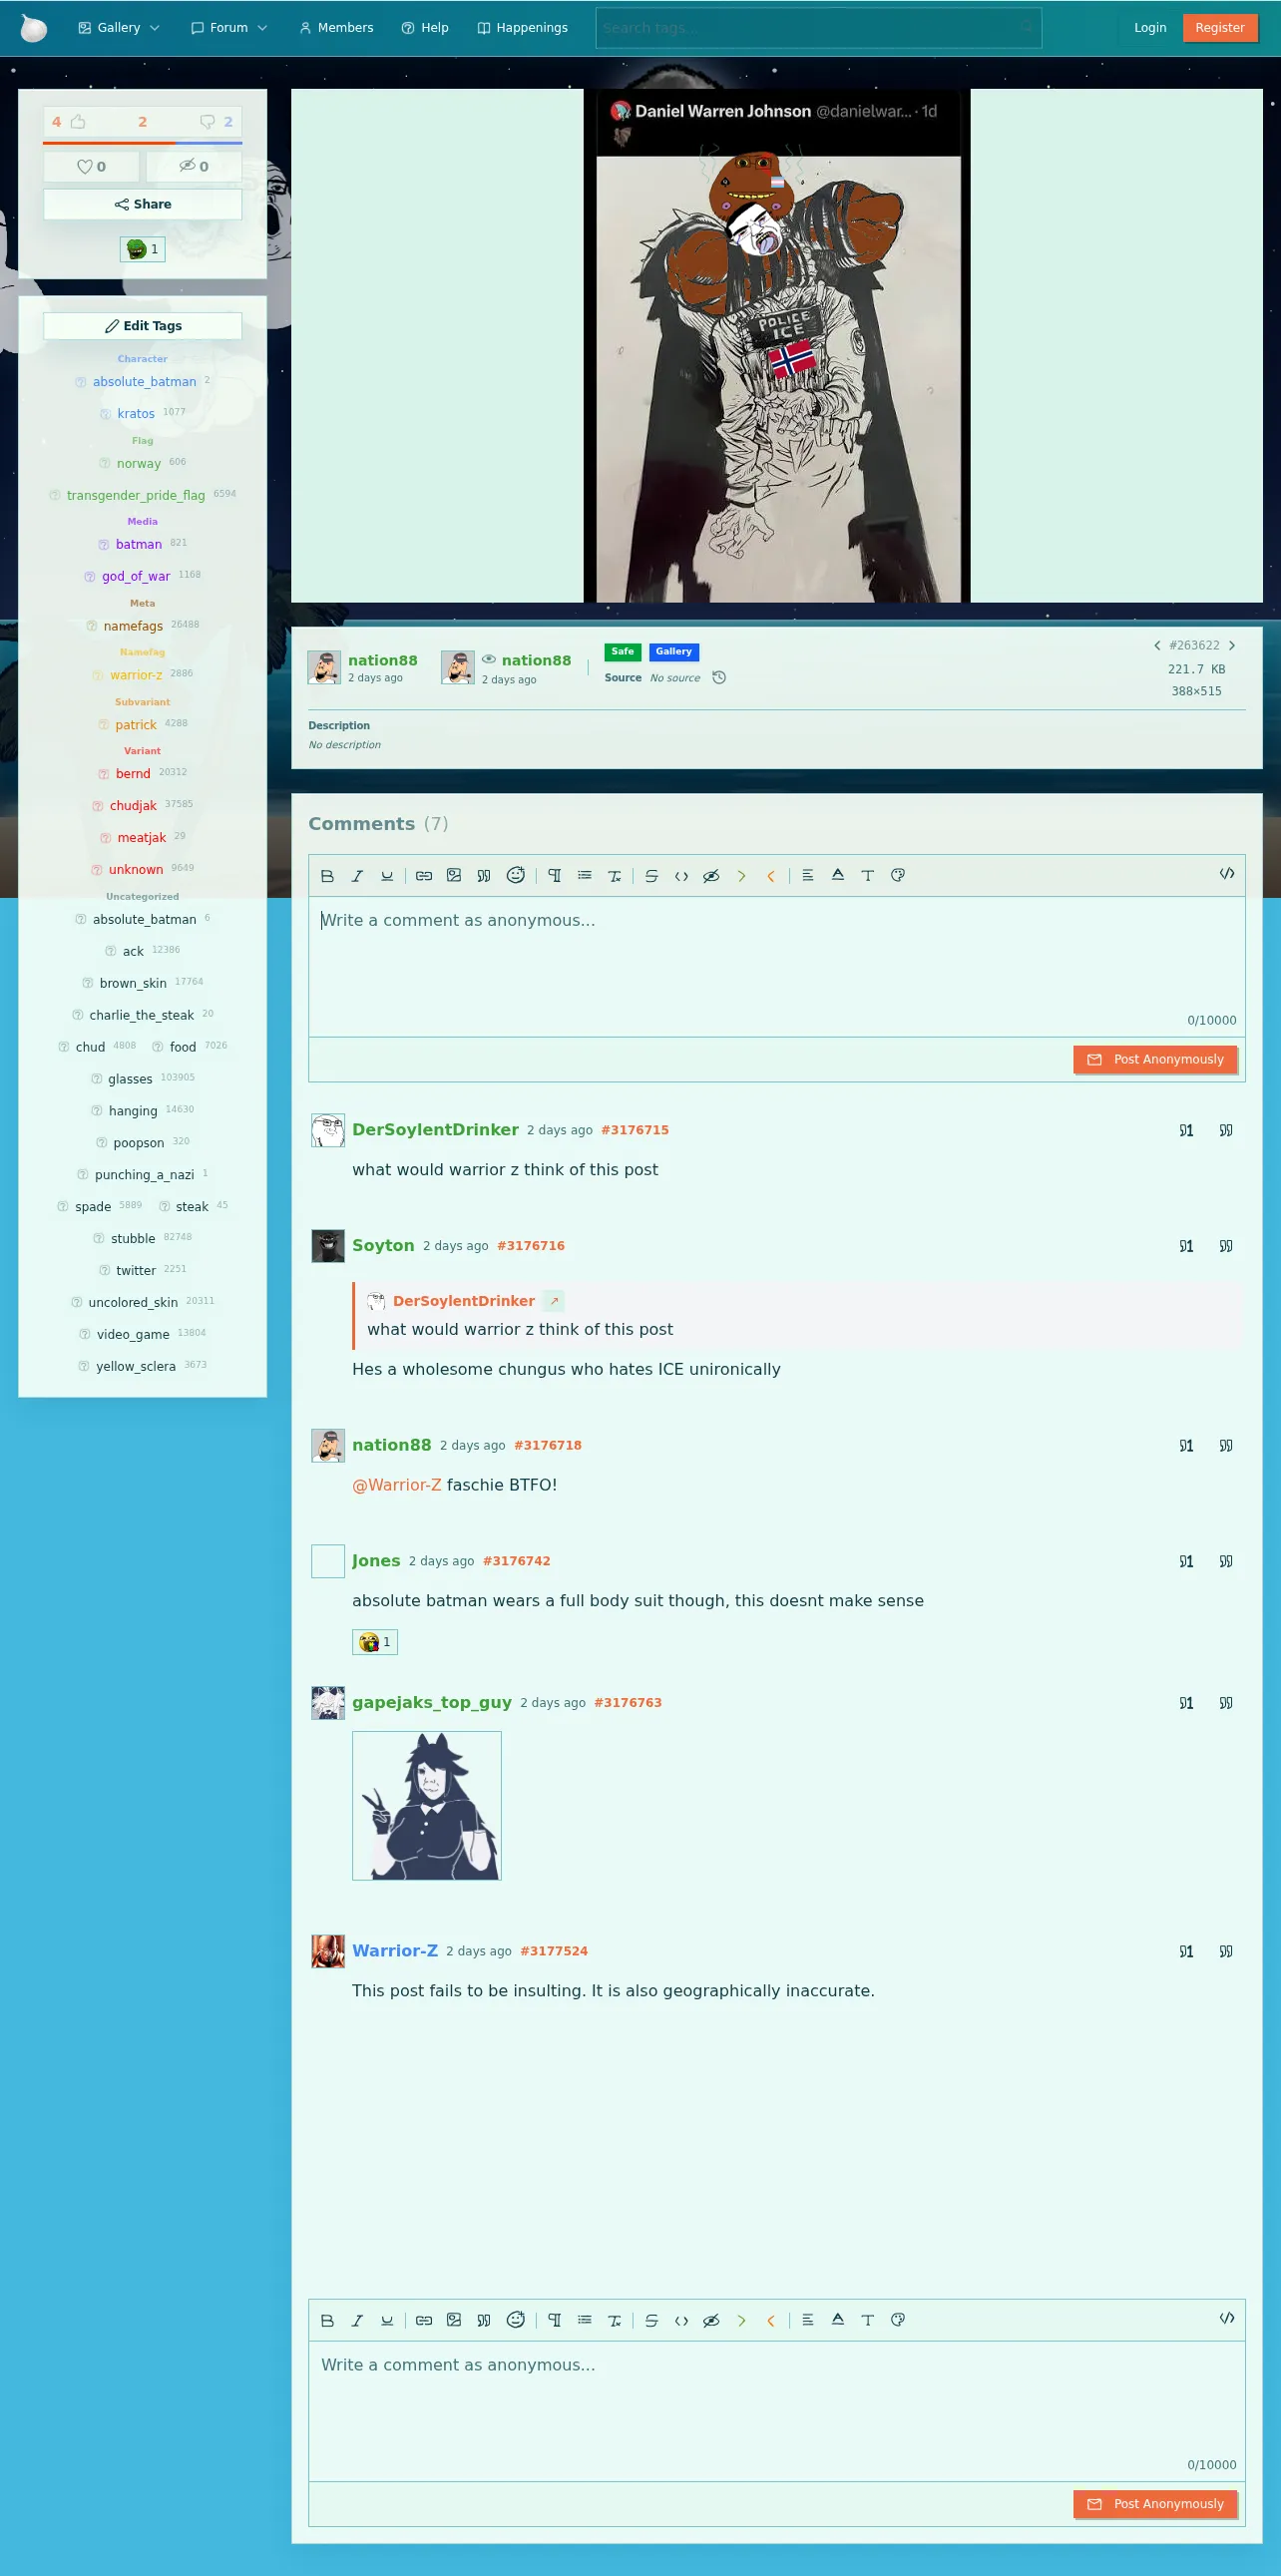Click the Register button
This screenshot has height=2576, width=1281.
click(x=1220, y=28)
